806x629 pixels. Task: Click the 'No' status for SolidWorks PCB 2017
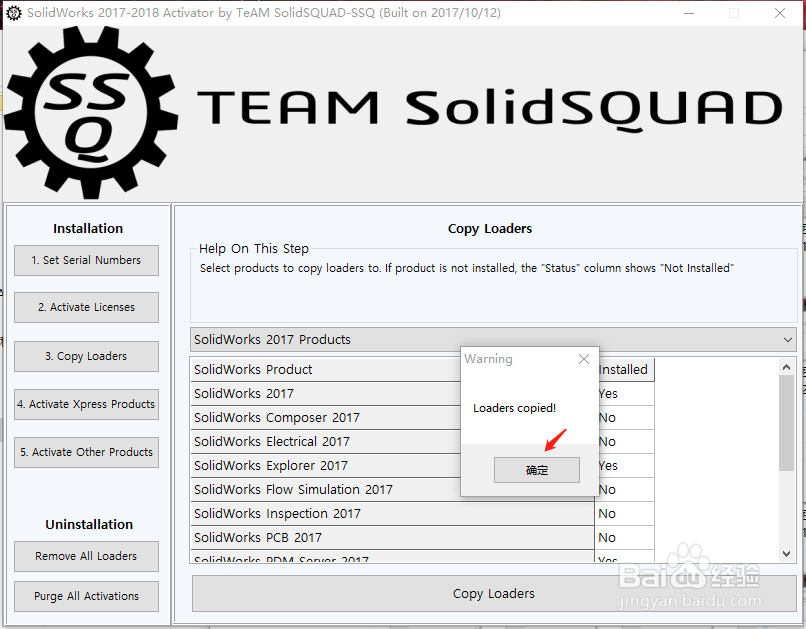click(x=624, y=538)
